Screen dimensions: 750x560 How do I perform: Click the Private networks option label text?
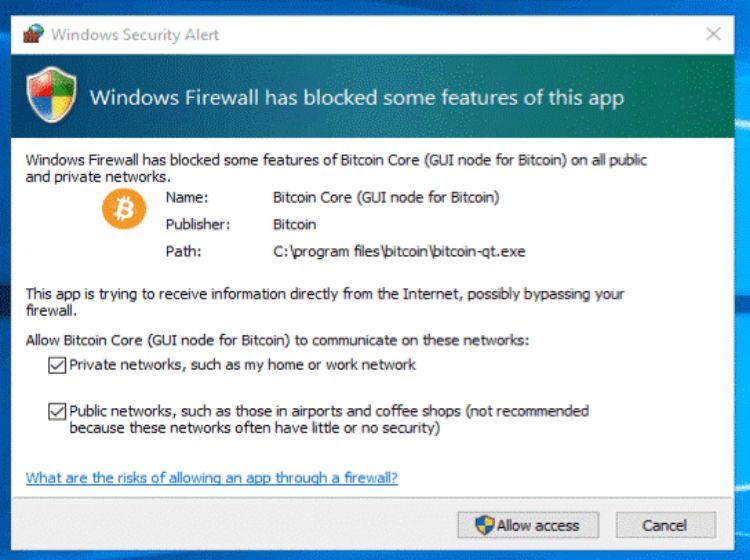pos(242,365)
